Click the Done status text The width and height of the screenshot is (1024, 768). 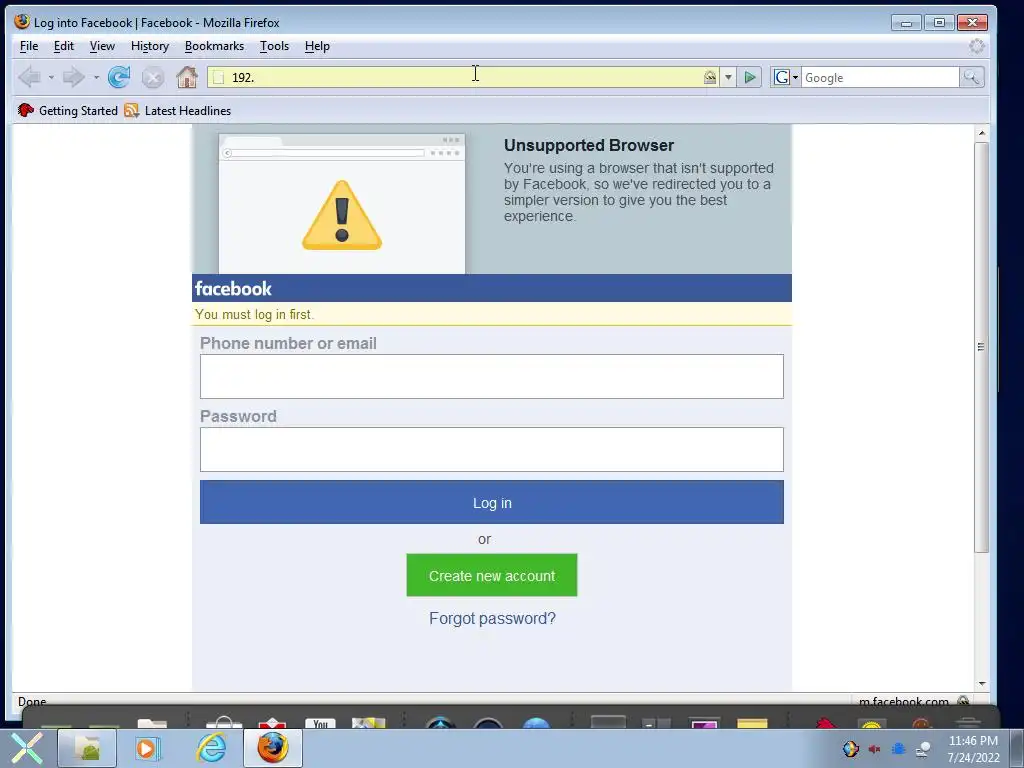pos(32,701)
